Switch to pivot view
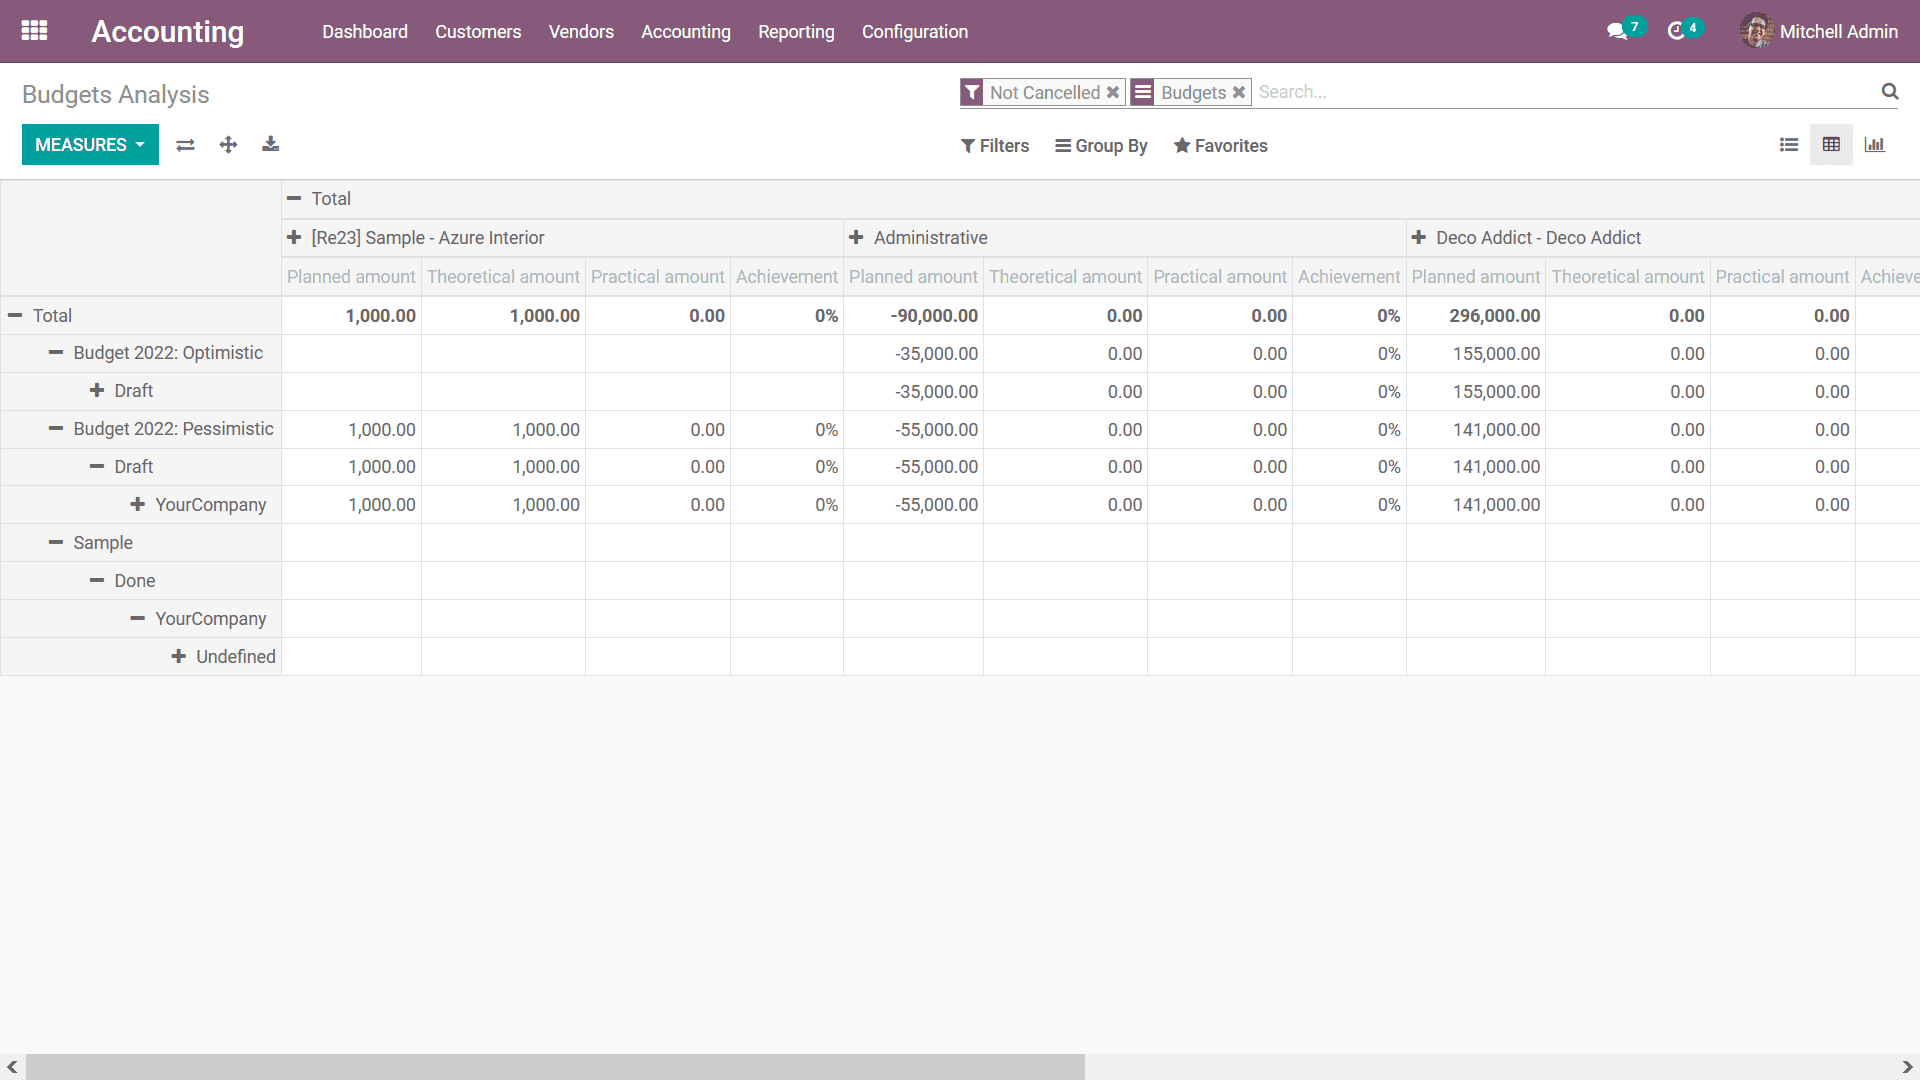Viewport: 1920px width, 1080px height. point(1831,145)
